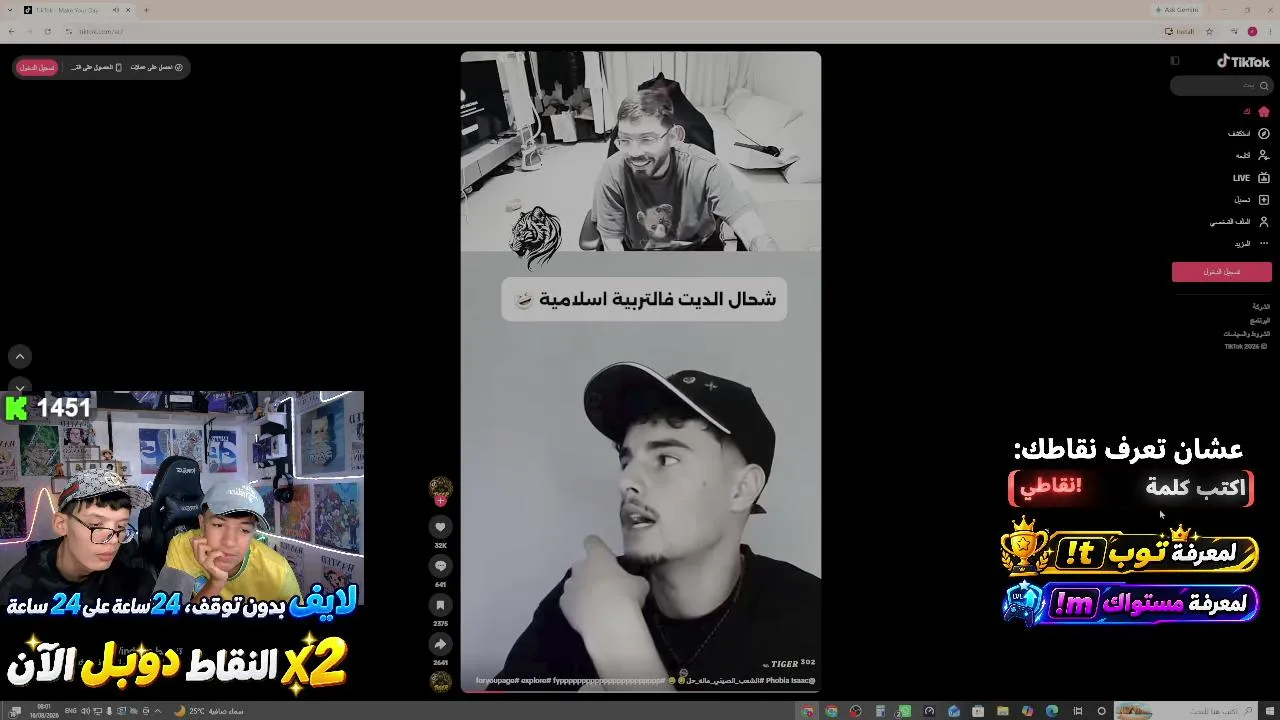Like the video with the heart icon

click(440, 527)
